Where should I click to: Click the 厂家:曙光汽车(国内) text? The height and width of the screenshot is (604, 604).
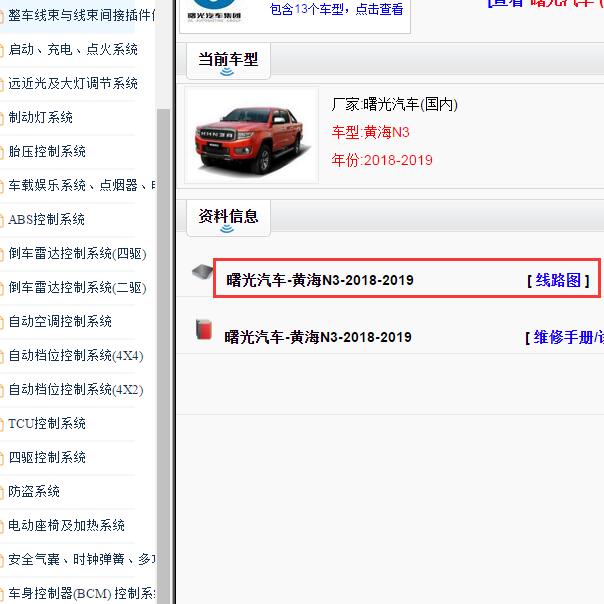coord(394,104)
